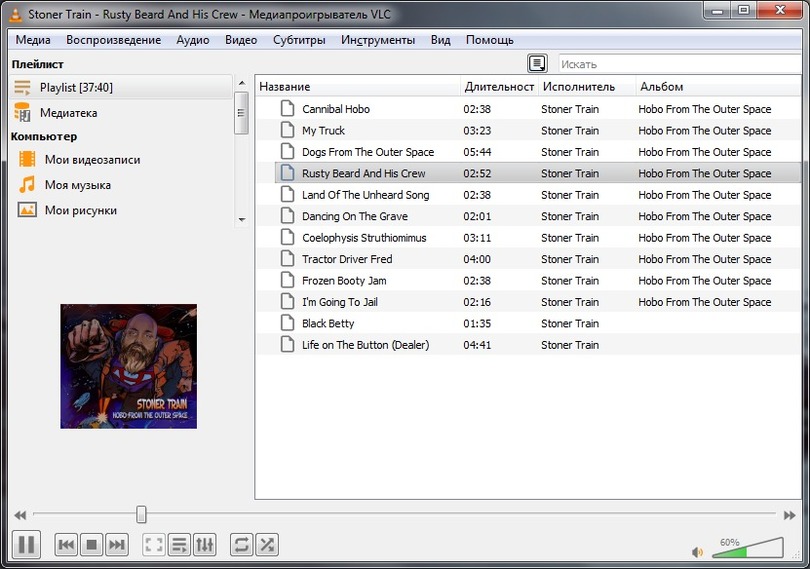The width and height of the screenshot is (810, 569).
Task: Select track Tractor Driver Fred
Action: [347, 259]
